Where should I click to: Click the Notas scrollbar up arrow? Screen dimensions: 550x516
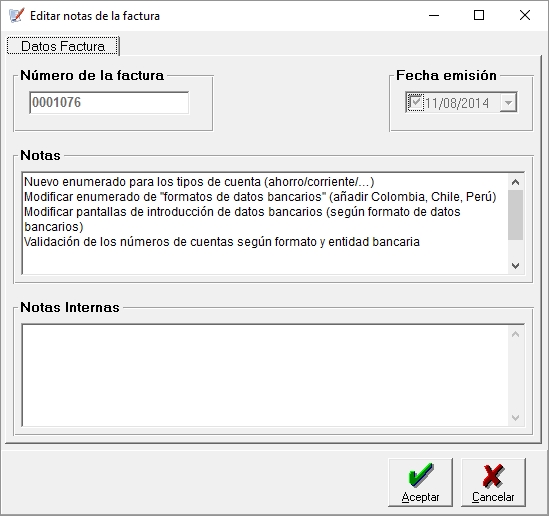pos(515,182)
